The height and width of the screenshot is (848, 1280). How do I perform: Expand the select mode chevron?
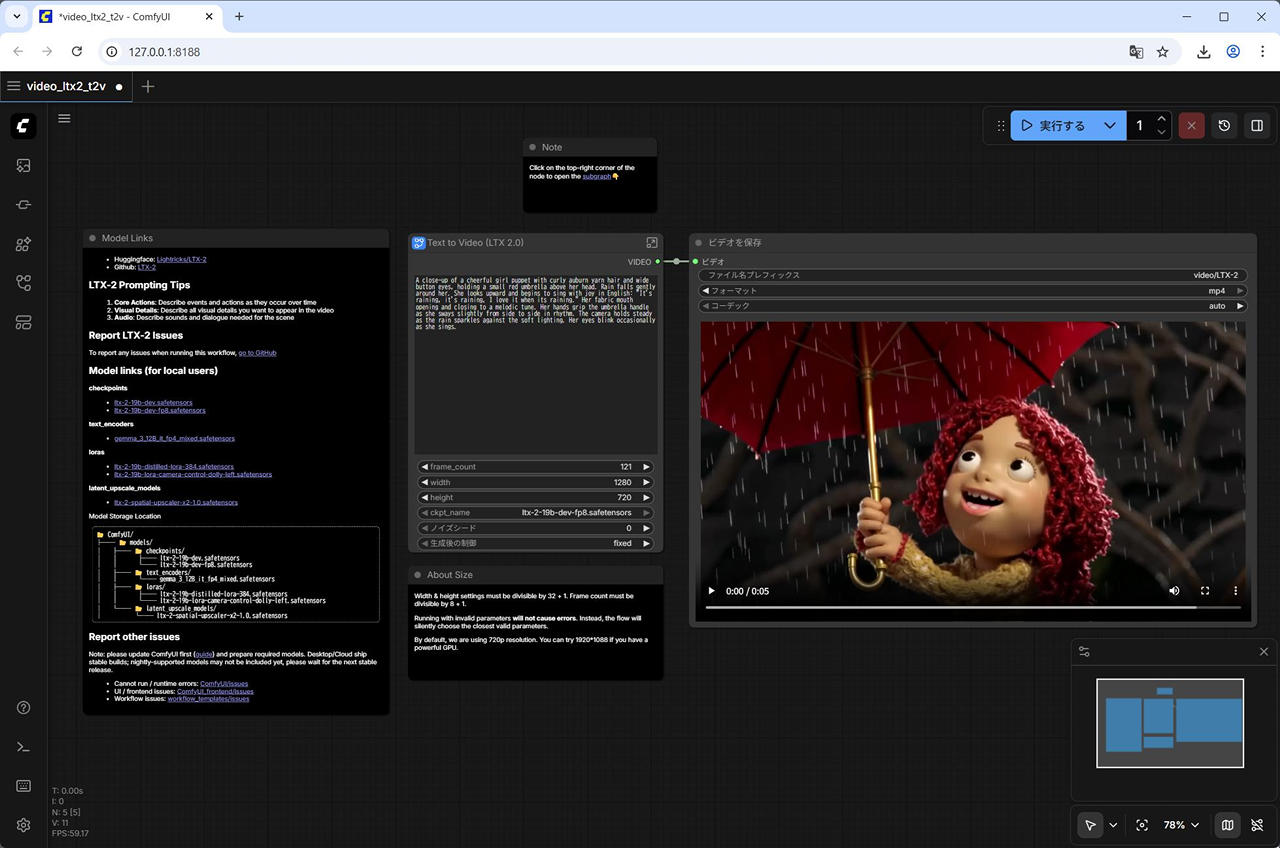(x=1113, y=825)
